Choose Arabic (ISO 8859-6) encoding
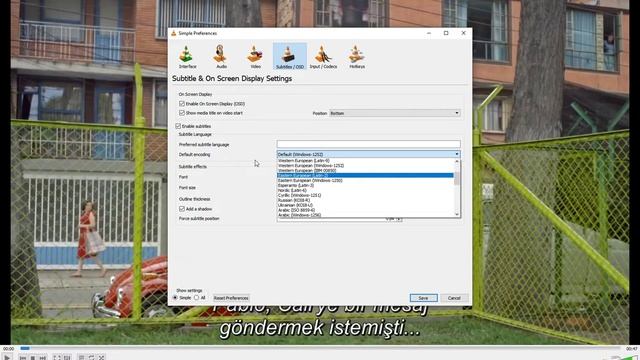The image size is (640, 360). click(365, 210)
